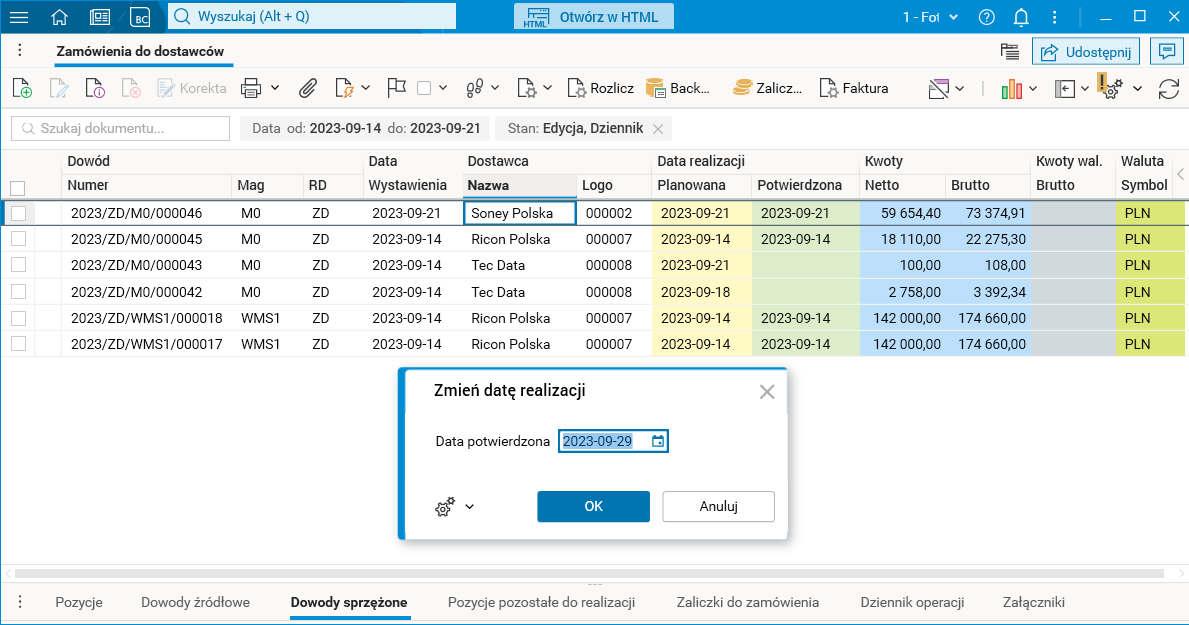Check the row for 2023/ZD/WMS1/000018

click(x=19, y=318)
